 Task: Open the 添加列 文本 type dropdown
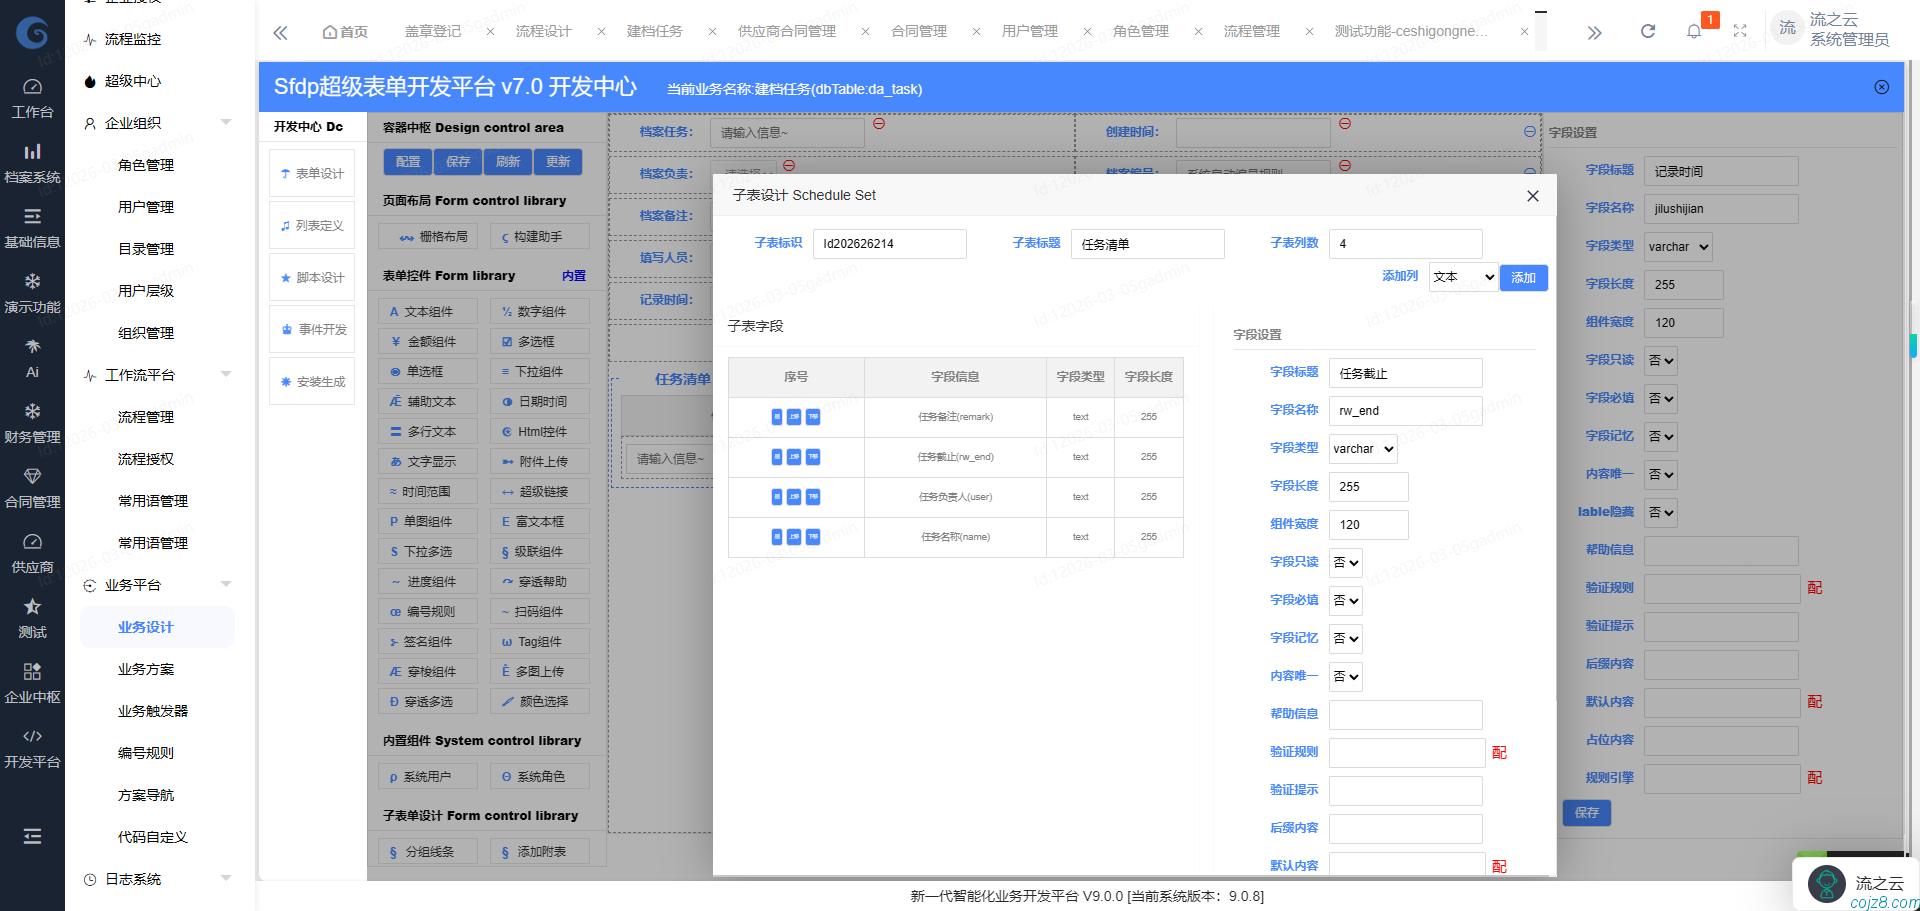1463,277
